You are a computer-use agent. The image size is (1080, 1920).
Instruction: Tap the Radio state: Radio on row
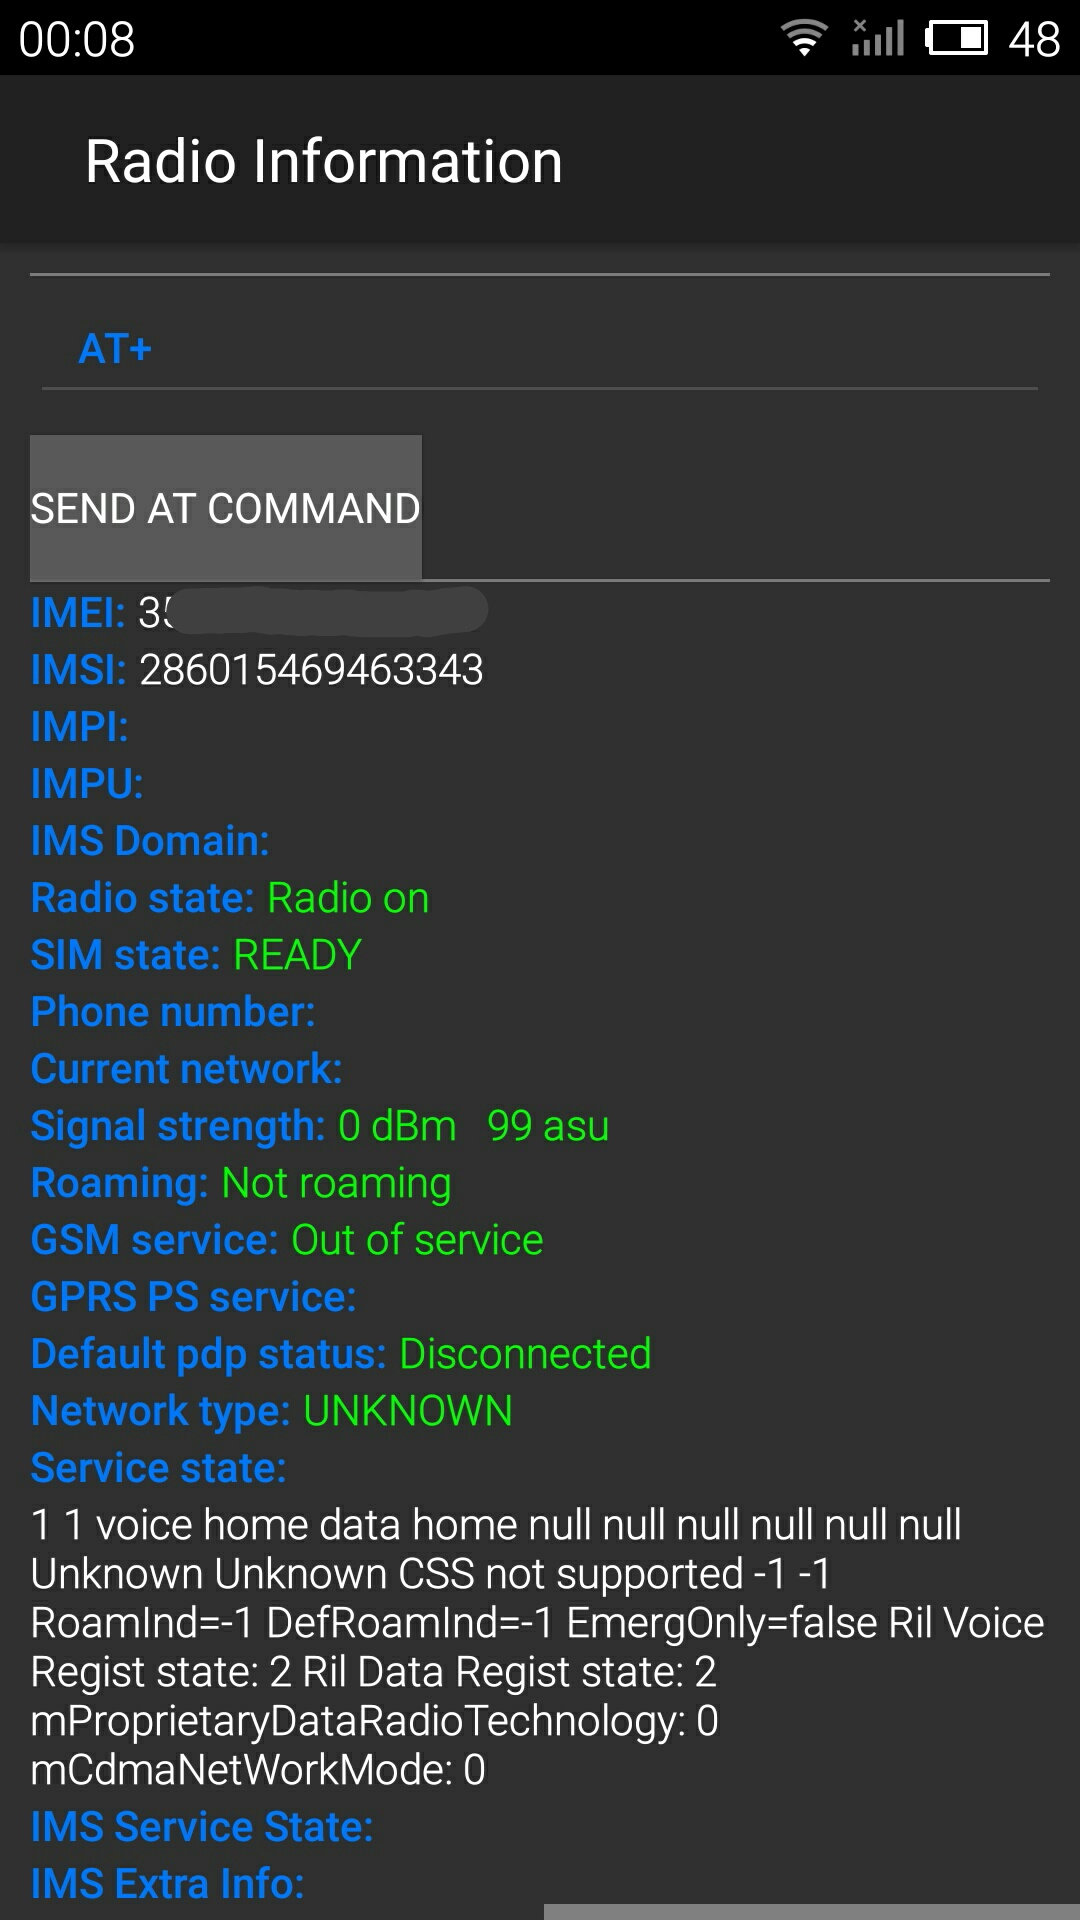coord(230,898)
